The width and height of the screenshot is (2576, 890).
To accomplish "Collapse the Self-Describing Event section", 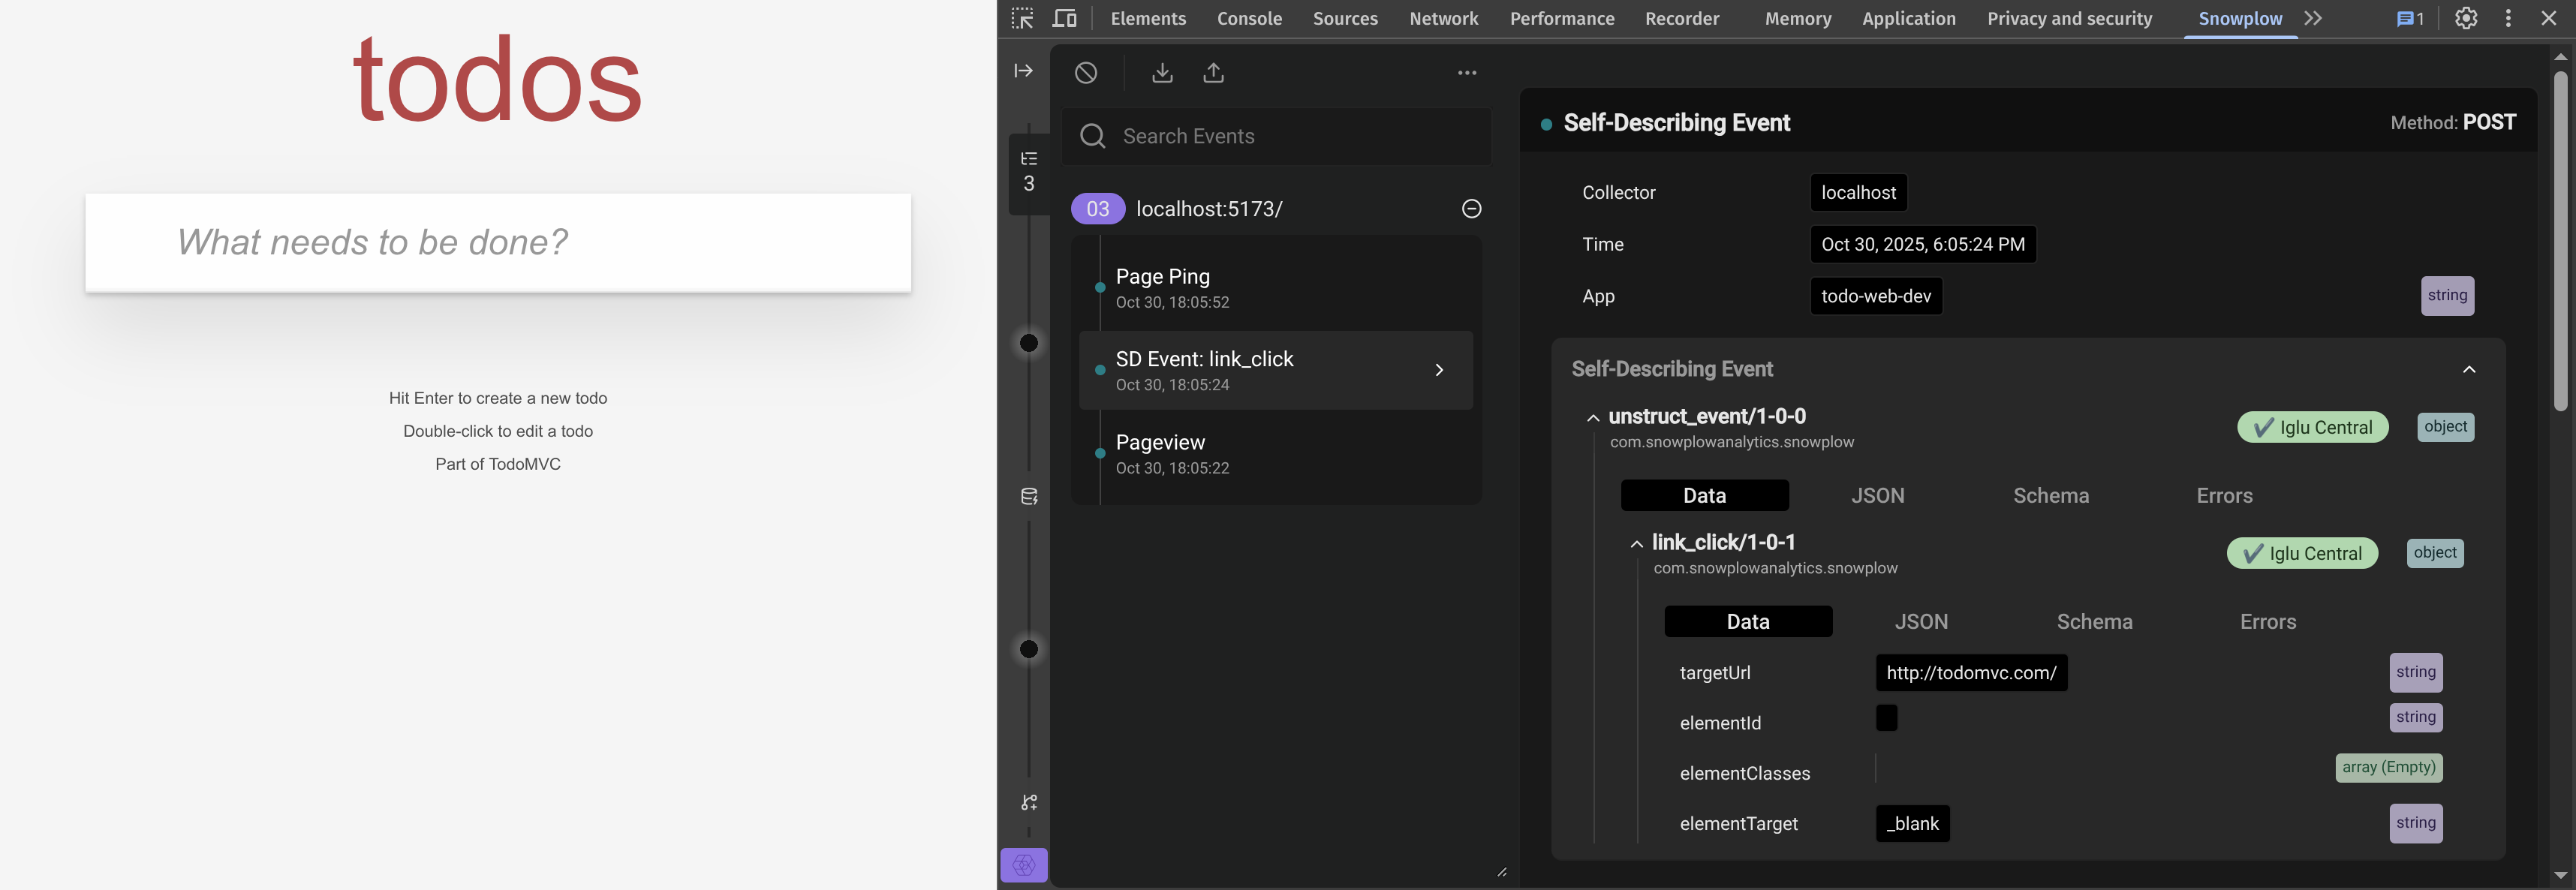I will point(2468,369).
